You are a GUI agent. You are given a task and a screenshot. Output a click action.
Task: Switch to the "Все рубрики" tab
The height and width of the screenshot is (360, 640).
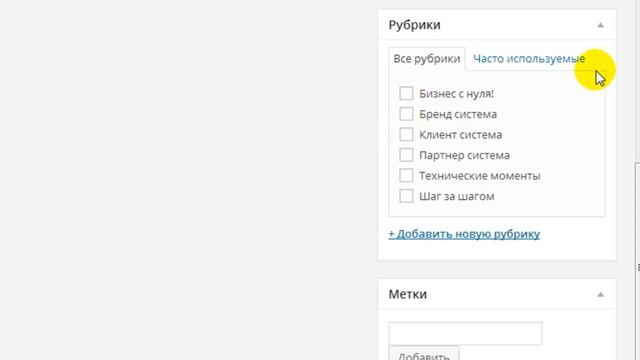pyautogui.click(x=427, y=59)
